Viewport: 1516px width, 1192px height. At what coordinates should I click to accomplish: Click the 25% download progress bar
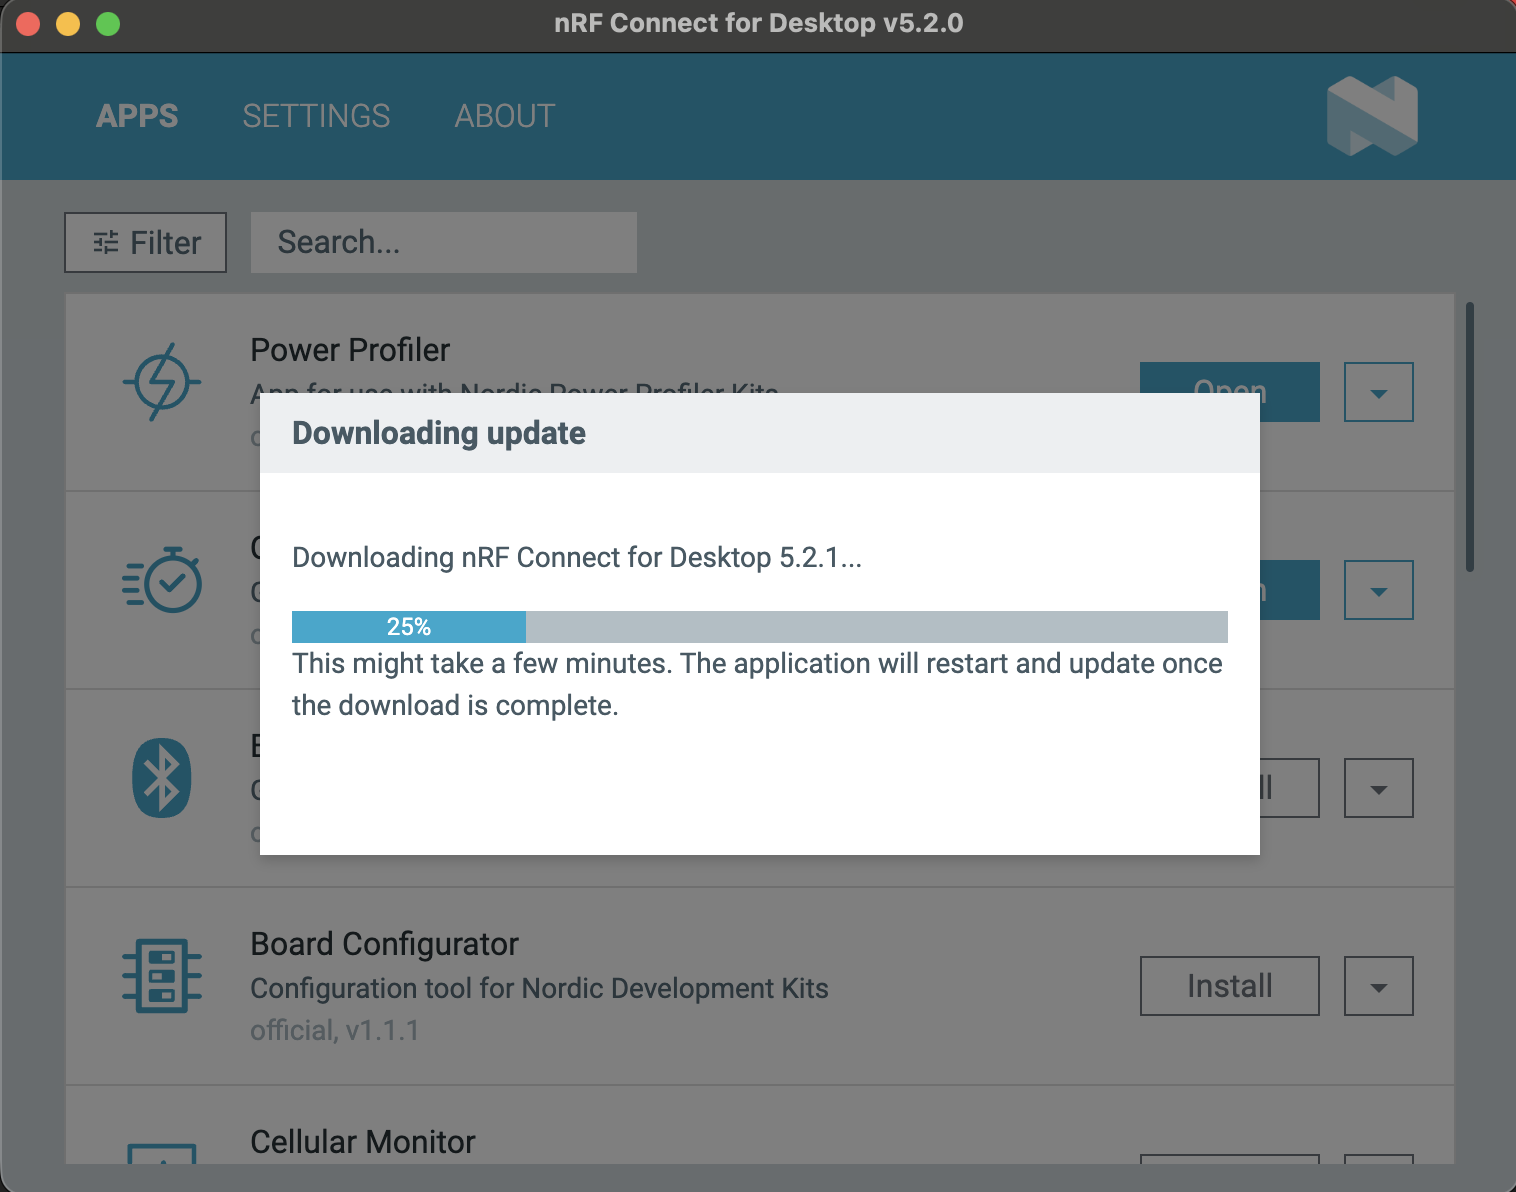point(760,627)
